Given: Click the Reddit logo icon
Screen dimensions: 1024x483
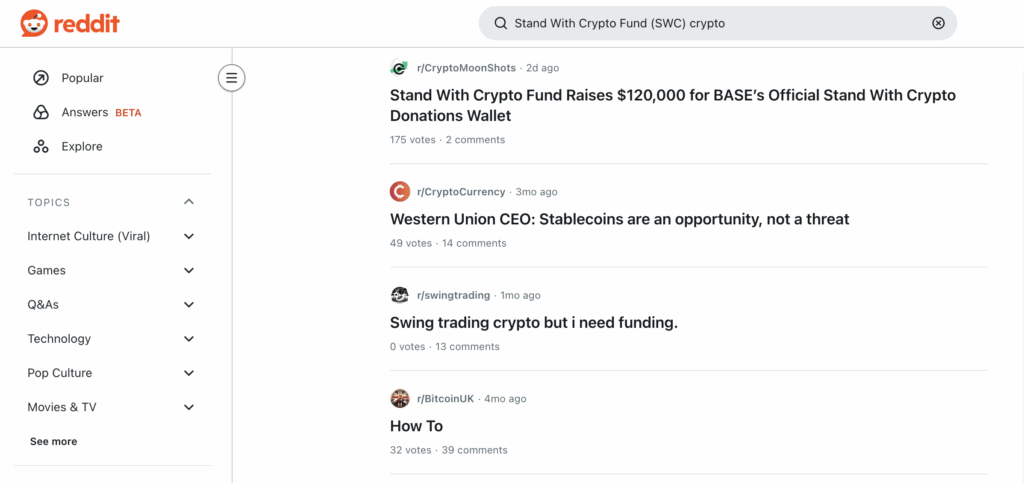Looking at the screenshot, I should tap(33, 23).
